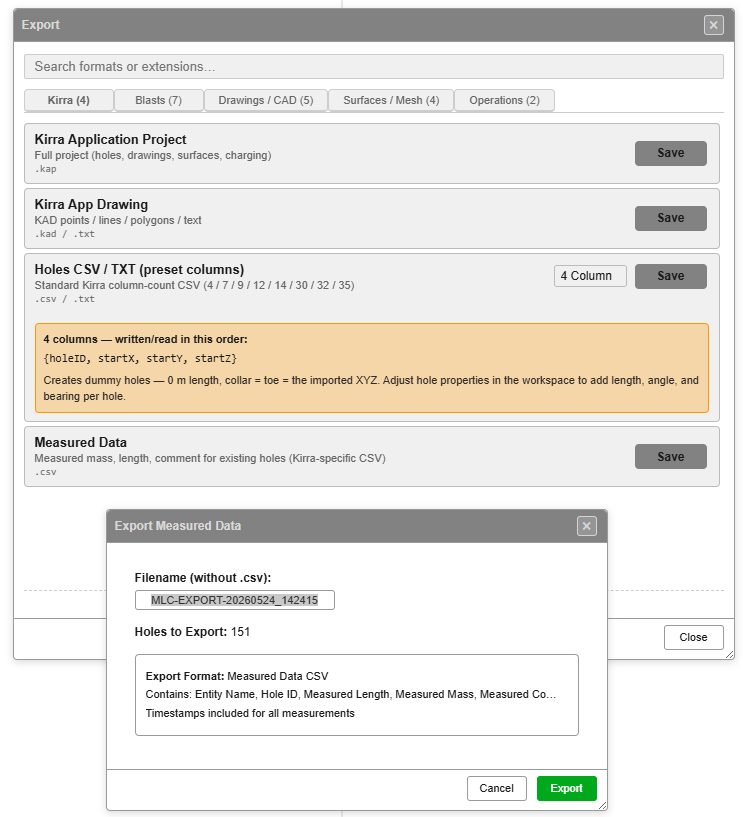Select the Drawings / CAD (5) tab

coord(266,100)
